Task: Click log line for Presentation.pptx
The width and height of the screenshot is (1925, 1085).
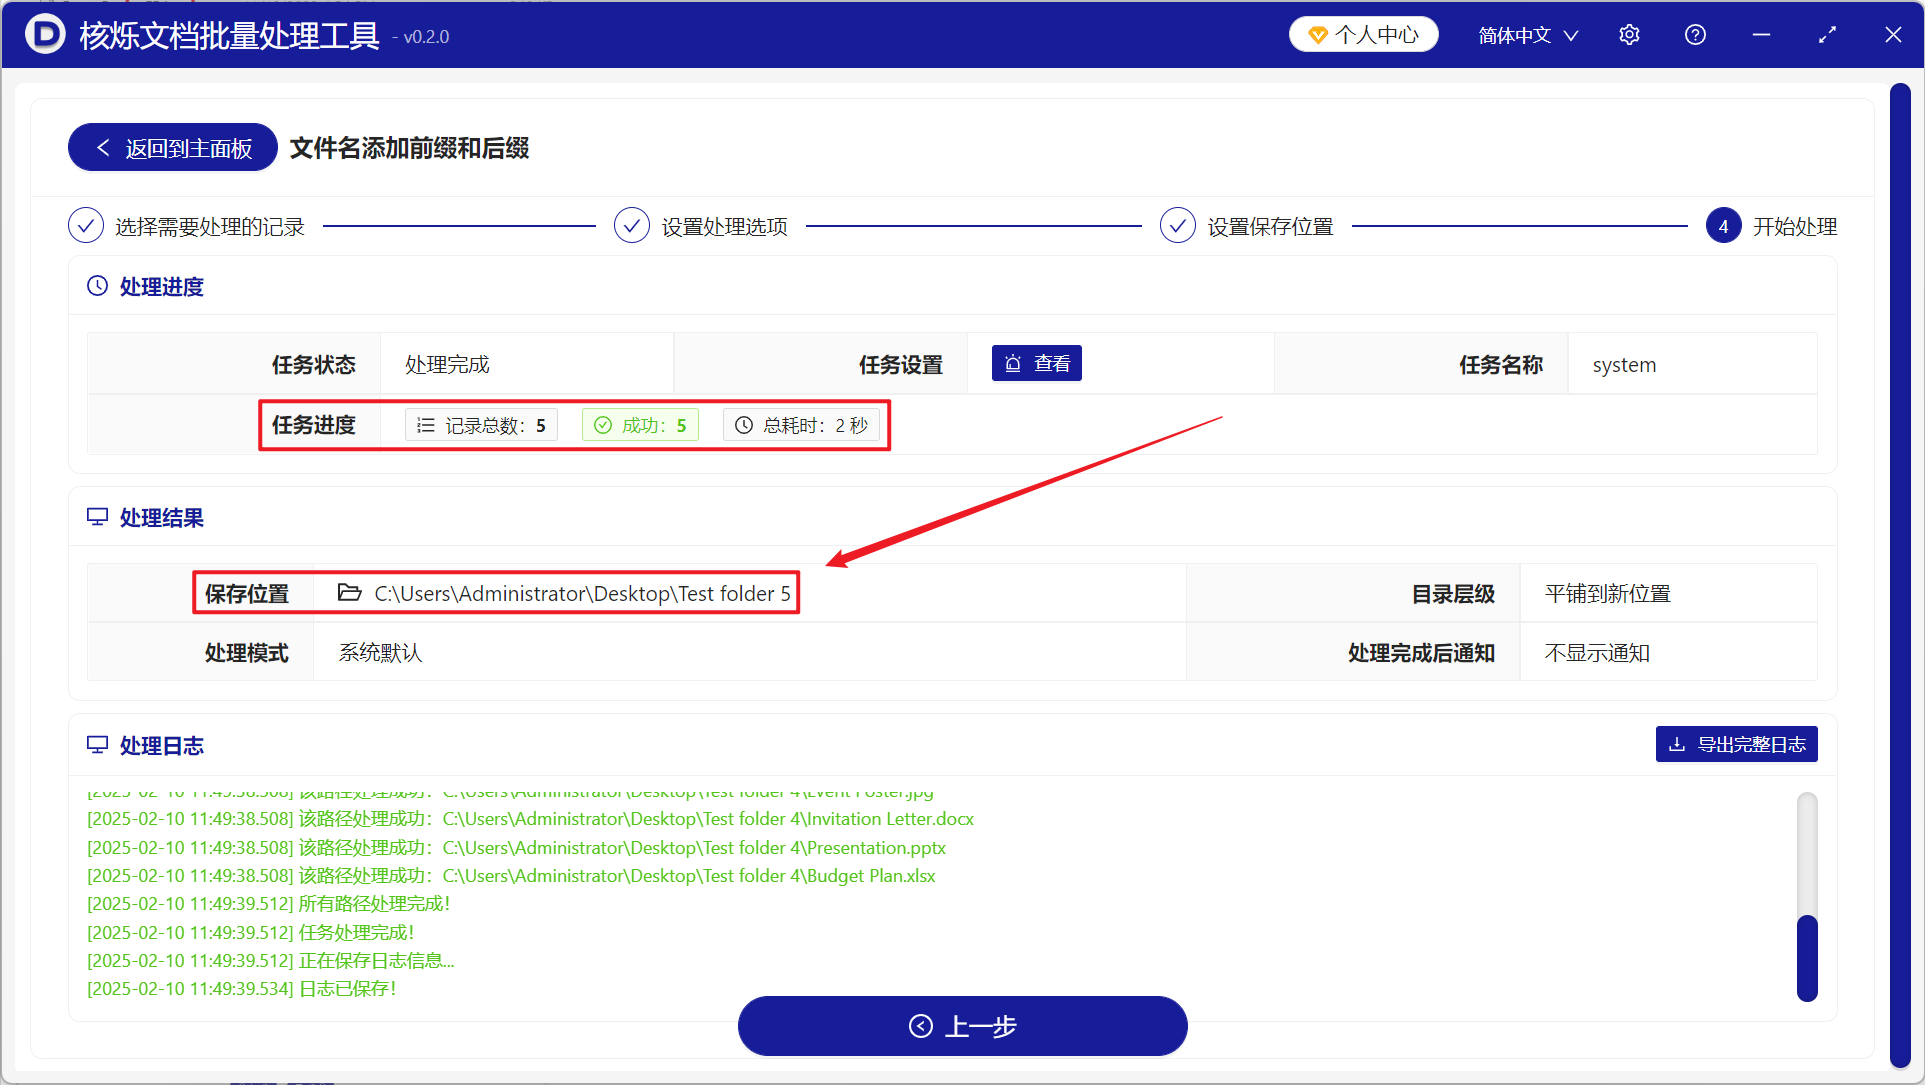Action: [516, 847]
